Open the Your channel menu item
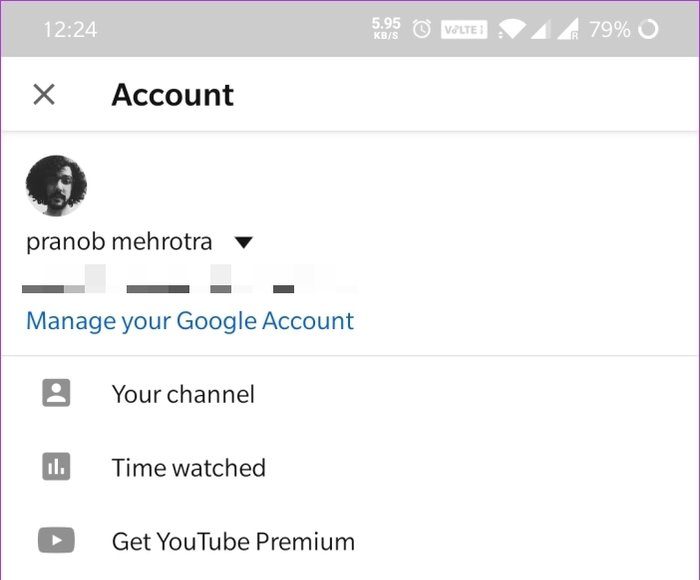The image size is (700, 580). pyautogui.click(x=183, y=394)
